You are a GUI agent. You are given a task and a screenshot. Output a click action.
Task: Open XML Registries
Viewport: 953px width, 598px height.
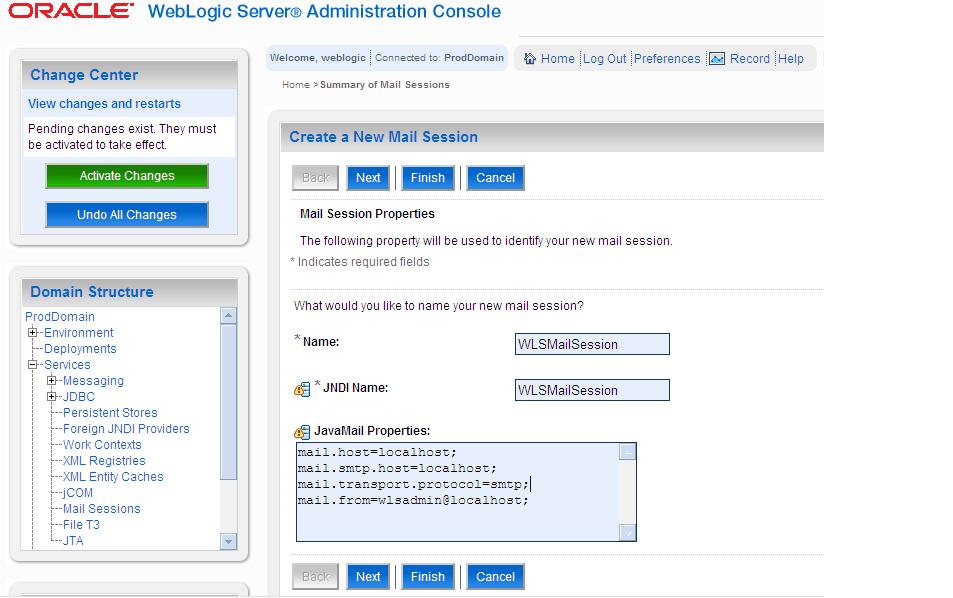(x=104, y=461)
